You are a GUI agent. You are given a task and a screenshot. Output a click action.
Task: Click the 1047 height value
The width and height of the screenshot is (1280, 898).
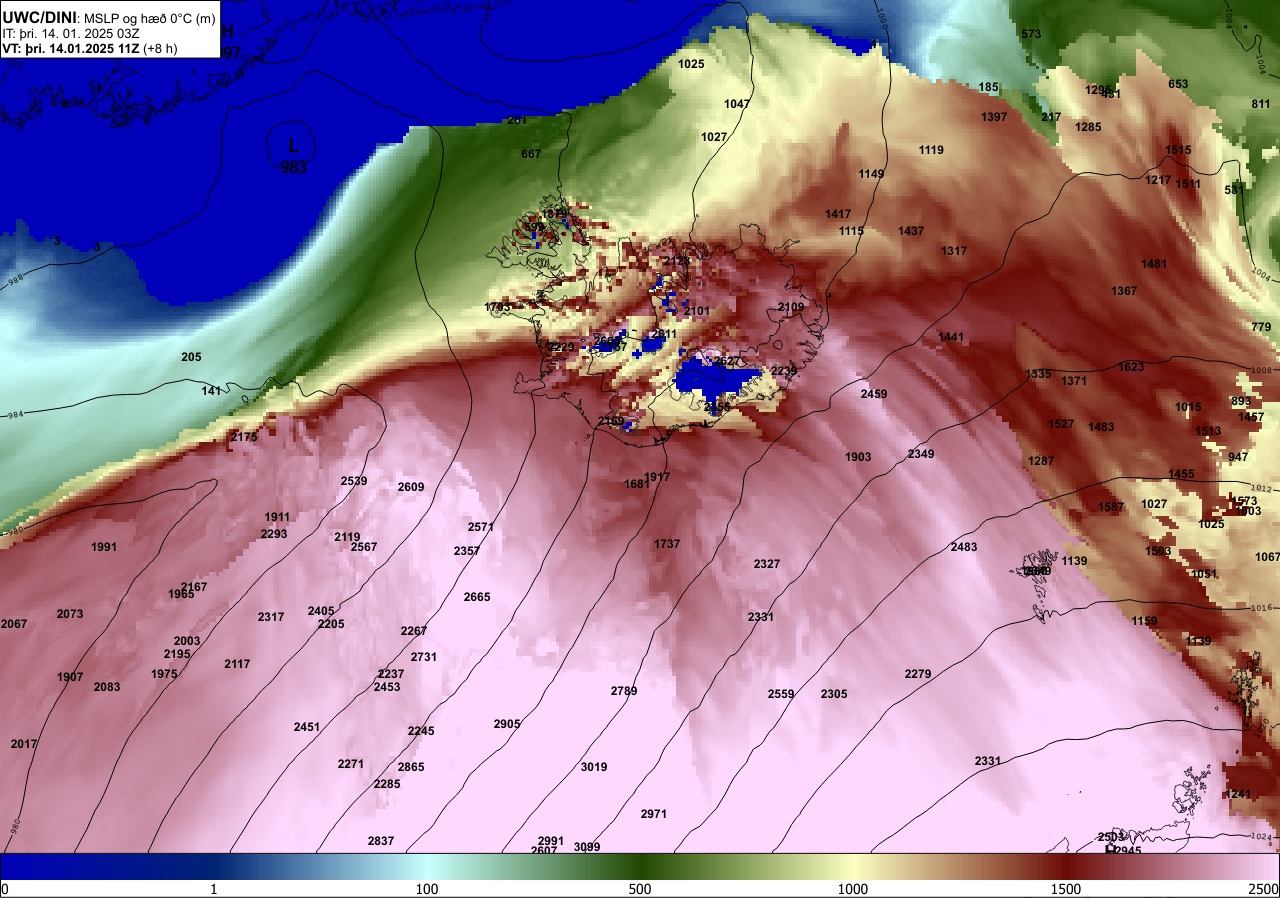(x=737, y=104)
